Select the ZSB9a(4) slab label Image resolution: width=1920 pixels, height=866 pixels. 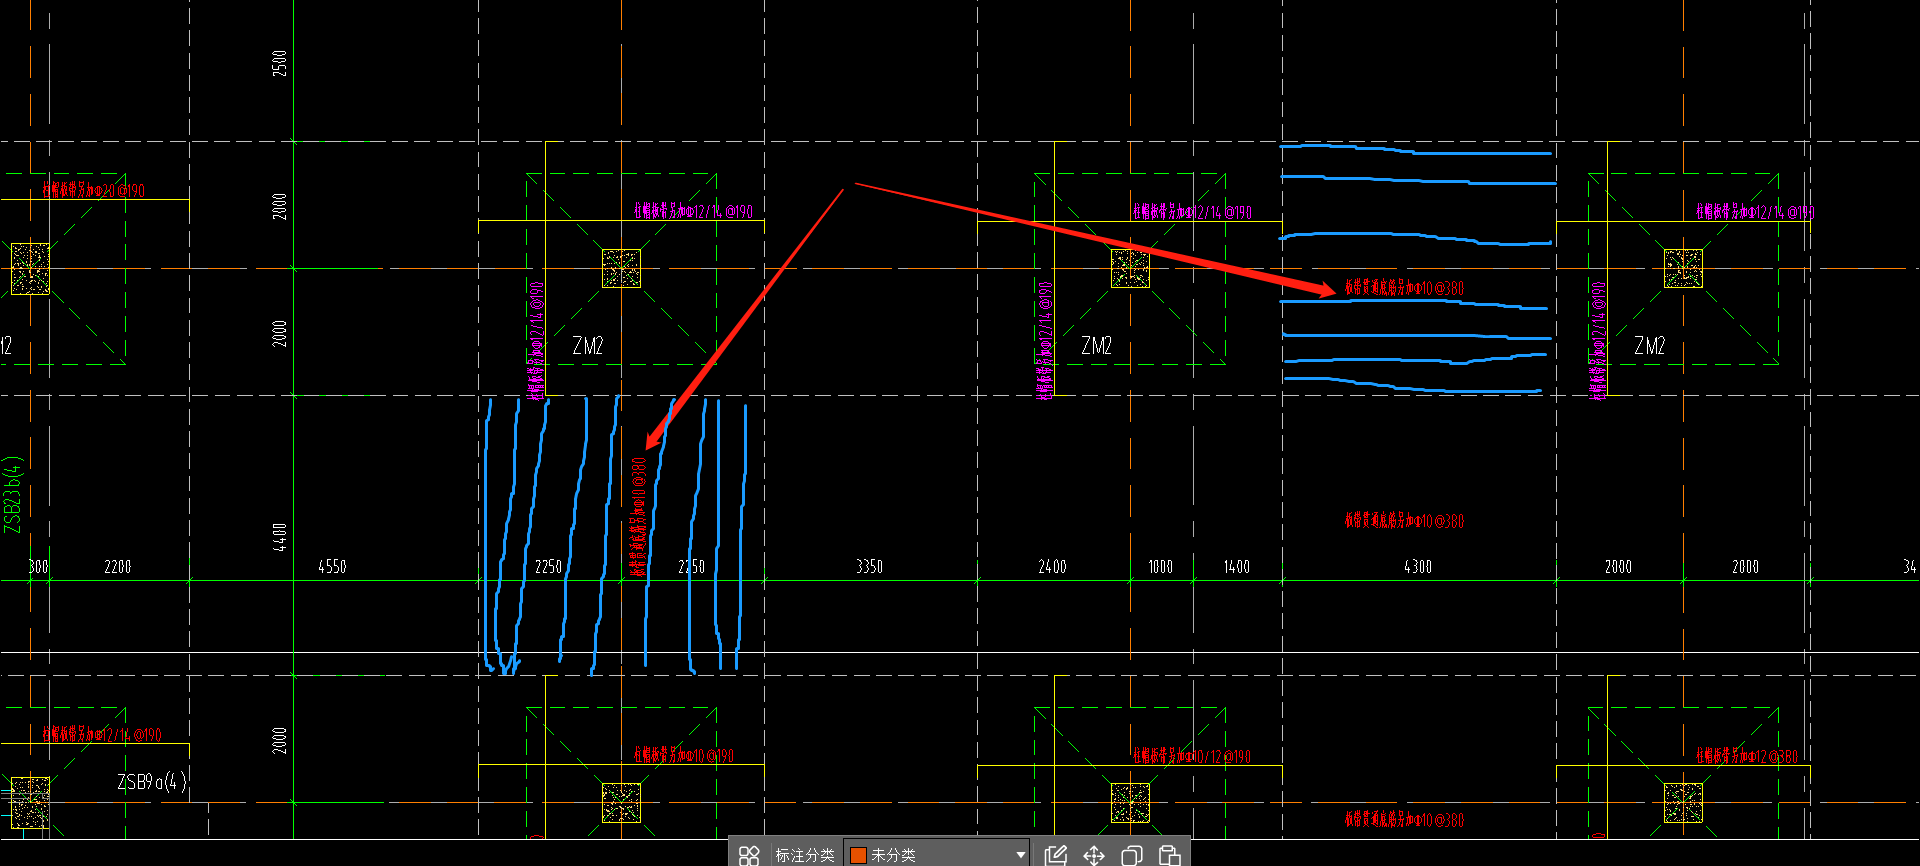click(152, 782)
